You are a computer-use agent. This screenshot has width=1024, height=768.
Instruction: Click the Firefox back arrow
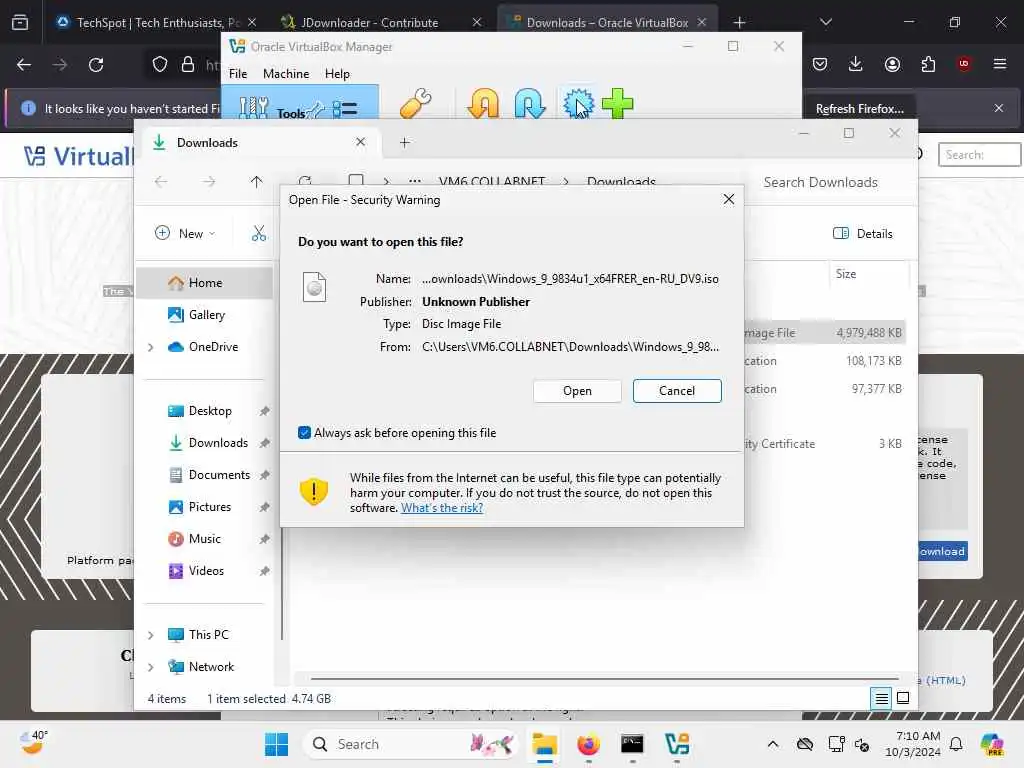(x=24, y=65)
